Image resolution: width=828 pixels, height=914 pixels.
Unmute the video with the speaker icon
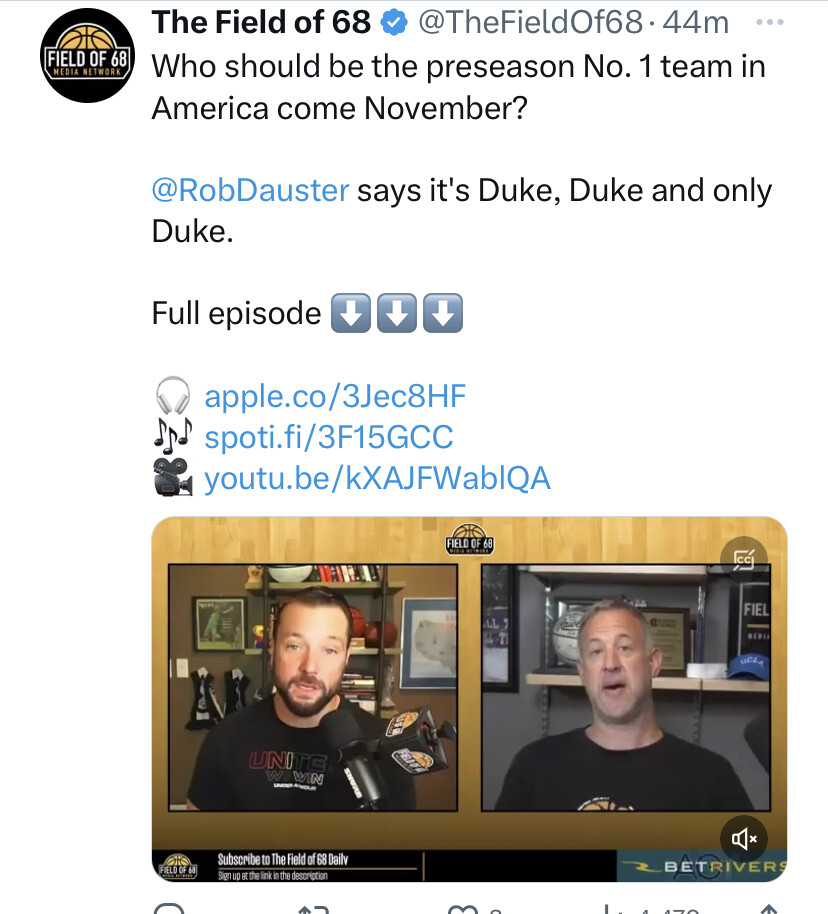tap(743, 839)
